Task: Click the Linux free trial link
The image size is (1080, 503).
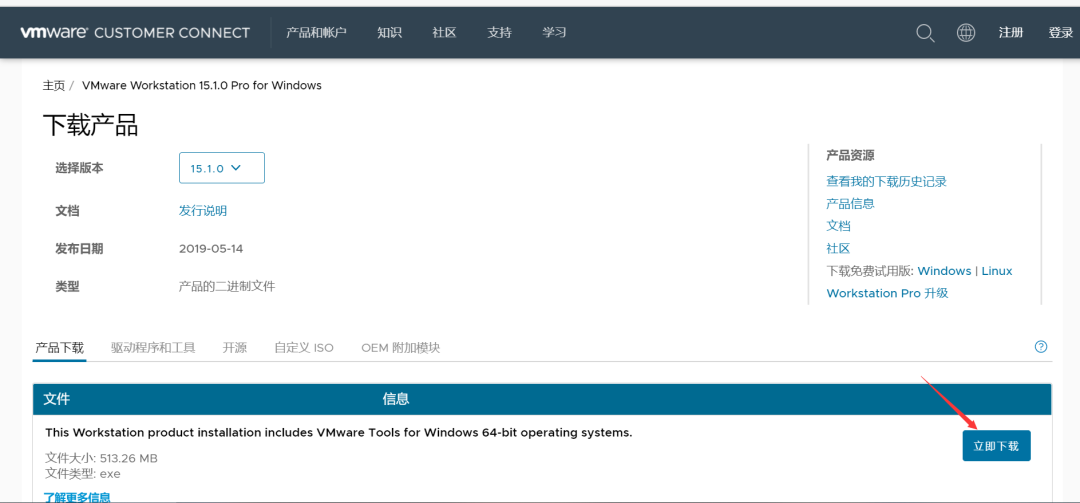Action: tap(997, 271)
